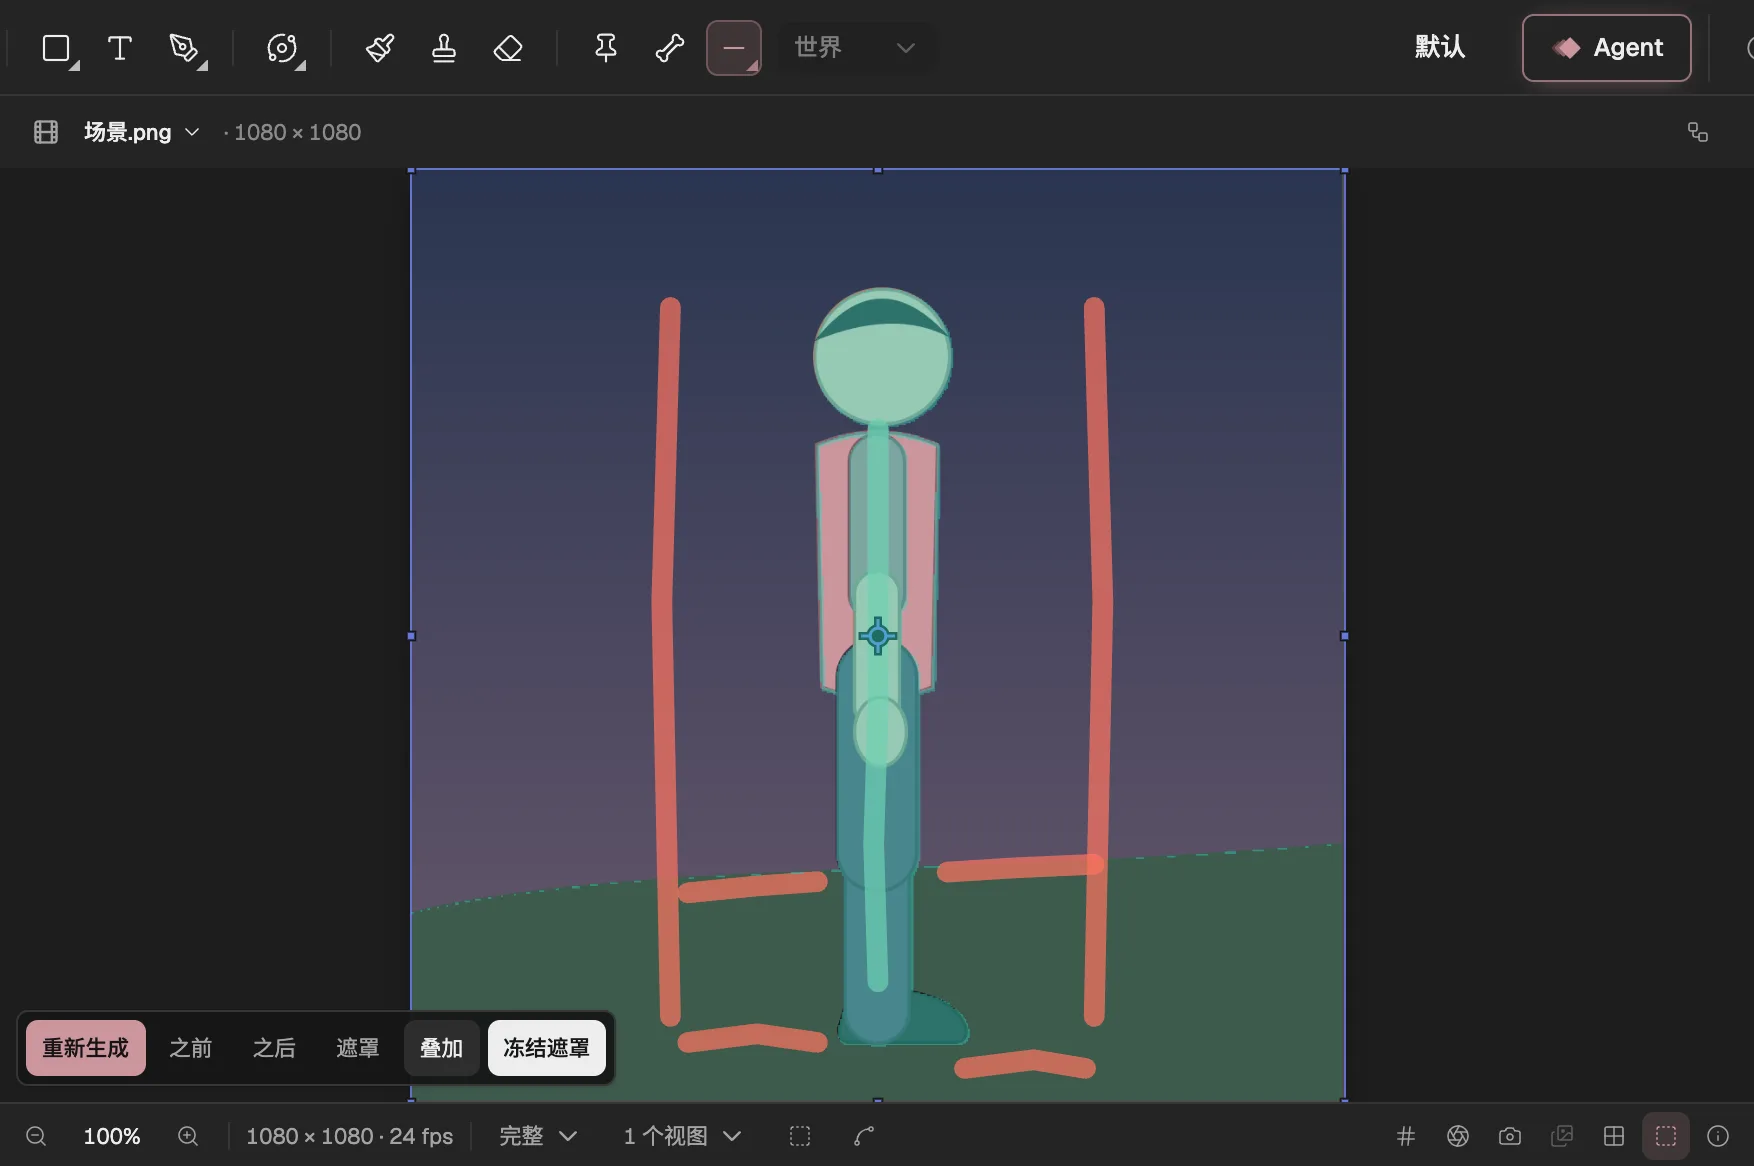Switch to the 之后 view tab

coord(274,1048)
